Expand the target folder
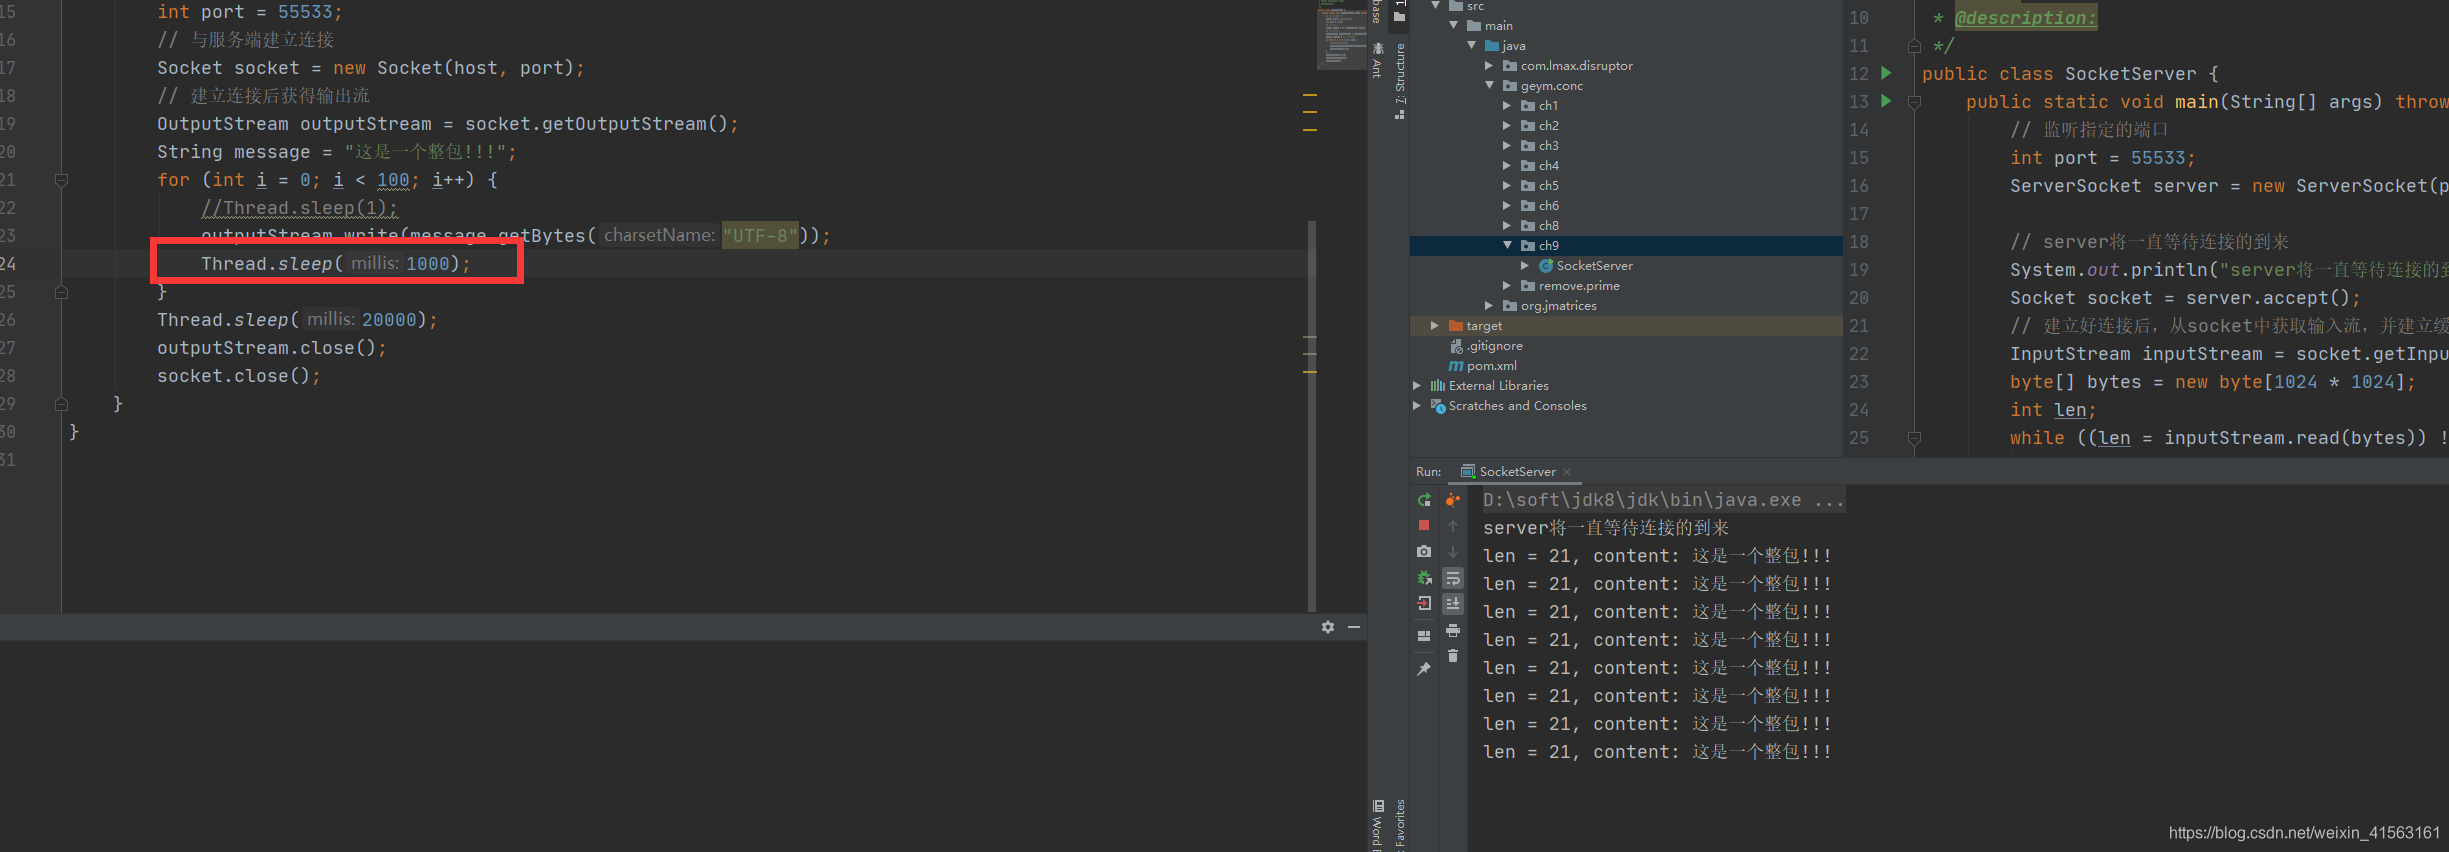Image resolution: width=2449 pixels, height=852 pixels. (1435, 325)
